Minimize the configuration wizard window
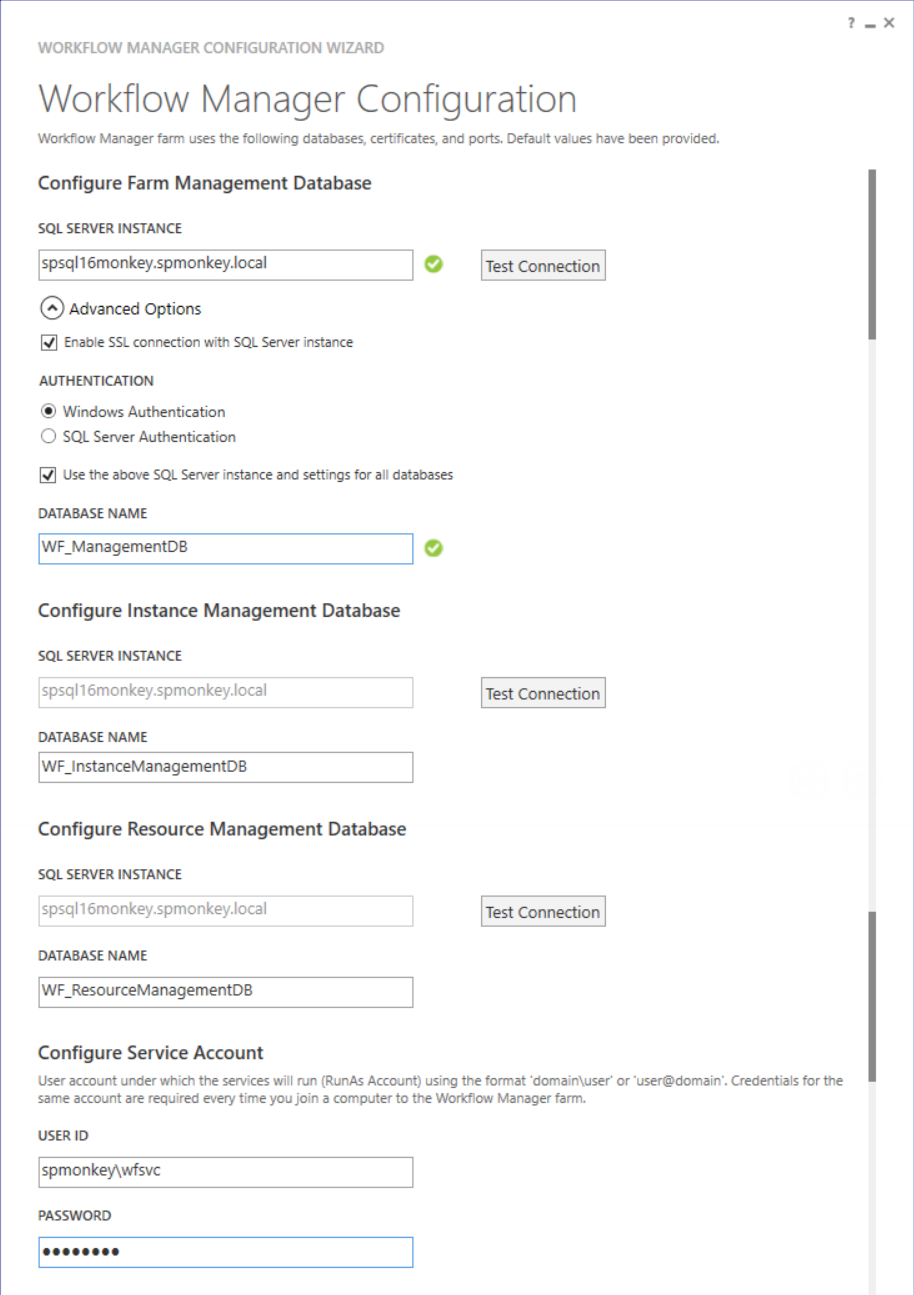 coord(870,24)
